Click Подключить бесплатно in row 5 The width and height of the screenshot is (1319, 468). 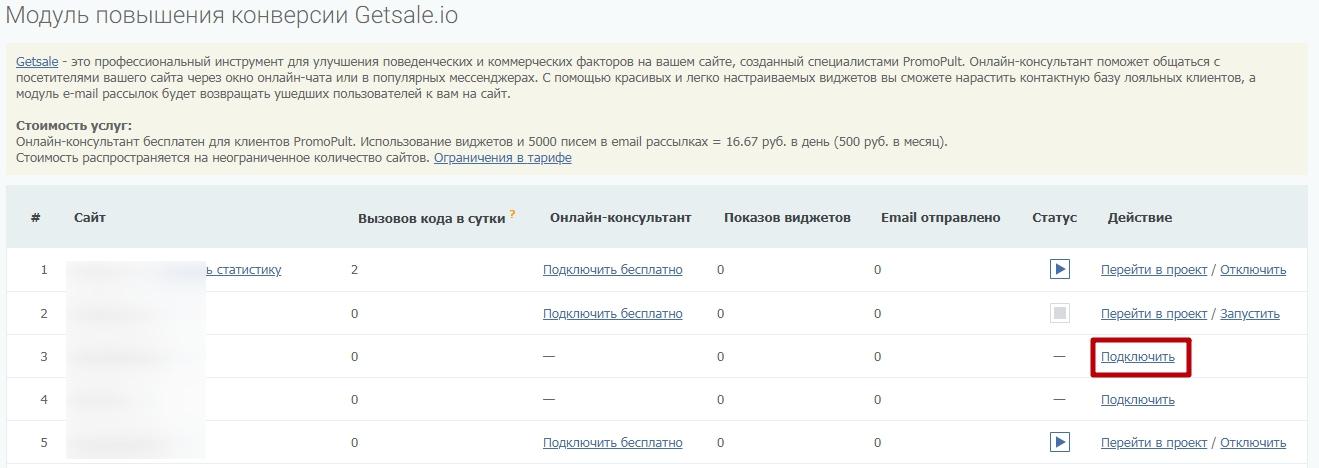point(613,443)
